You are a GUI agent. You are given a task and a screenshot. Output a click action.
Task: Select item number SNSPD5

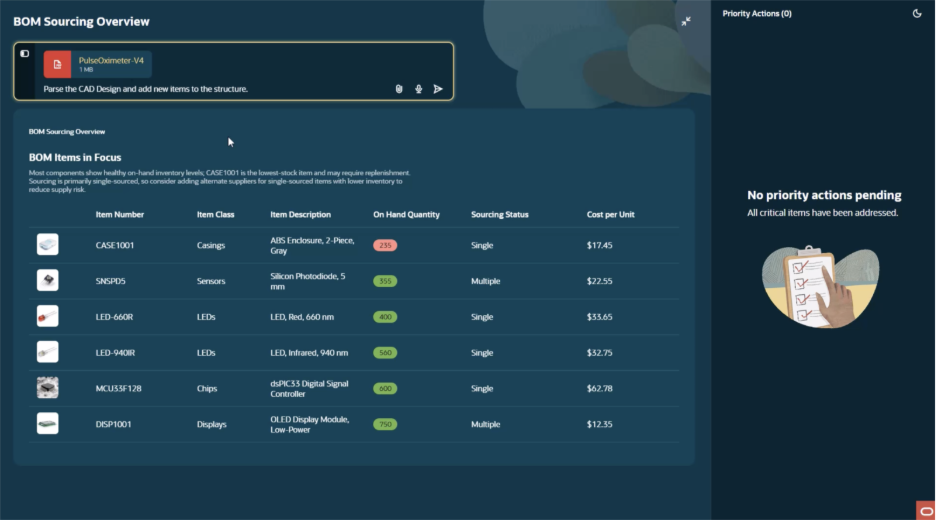(110, 281)
